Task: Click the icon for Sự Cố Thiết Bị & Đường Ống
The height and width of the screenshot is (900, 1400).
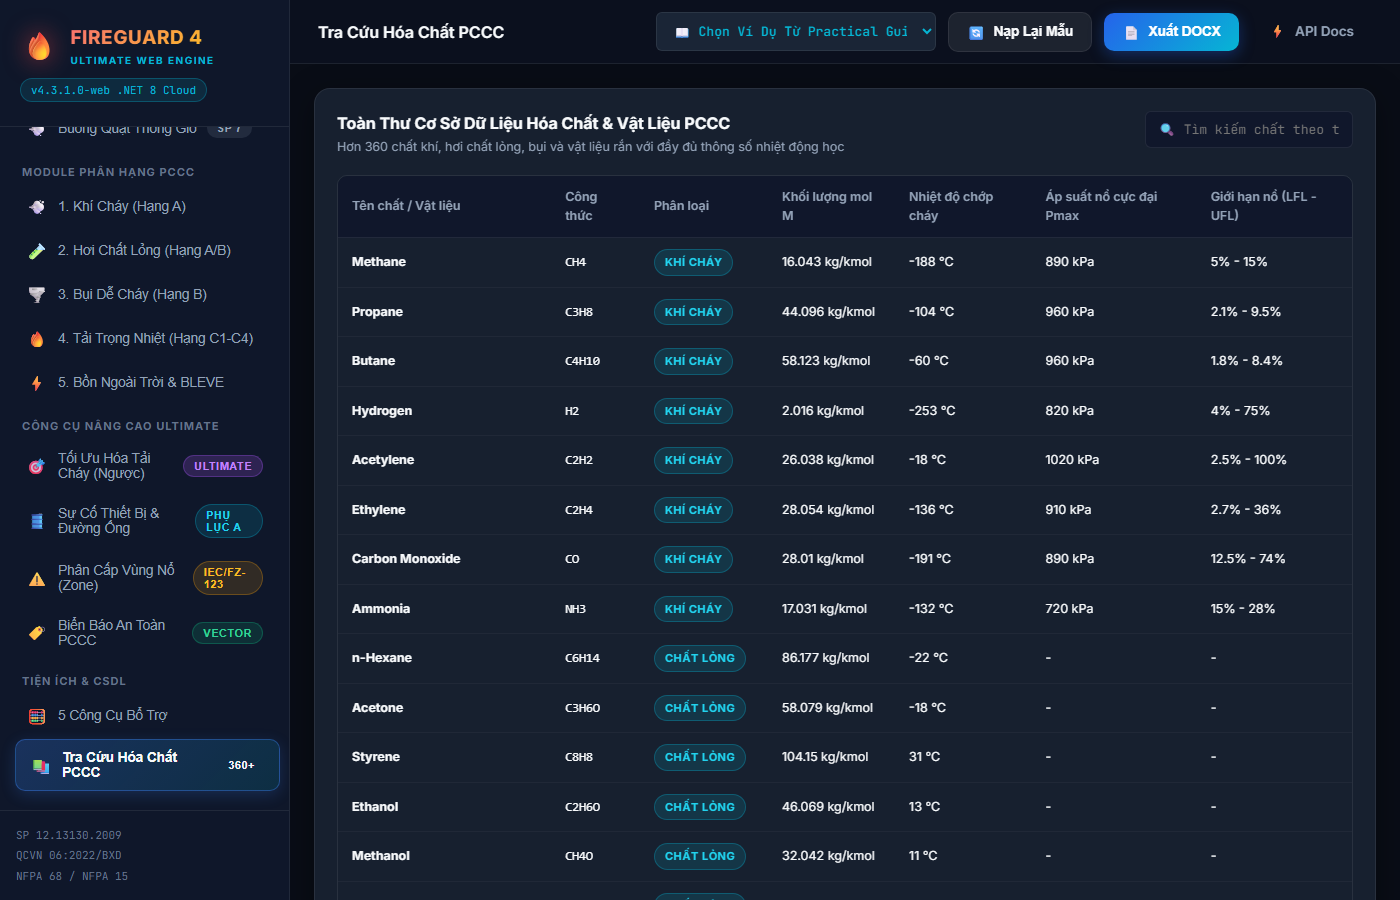Action: [x=37, y=521]
